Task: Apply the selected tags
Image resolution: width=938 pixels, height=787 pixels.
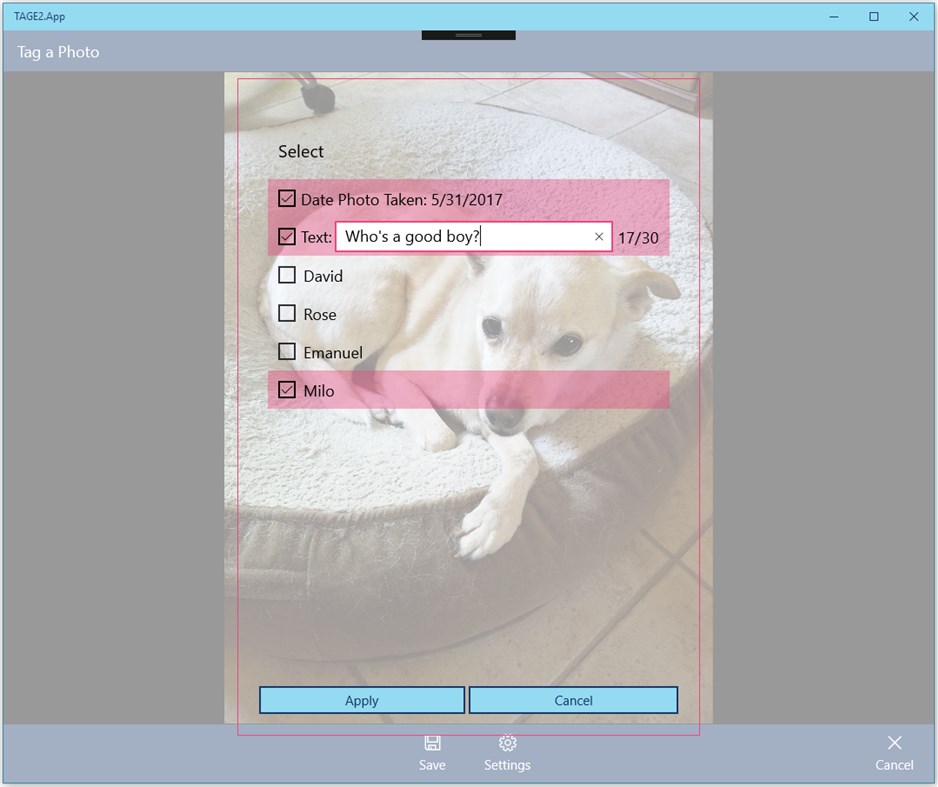Action: [361, 700]
